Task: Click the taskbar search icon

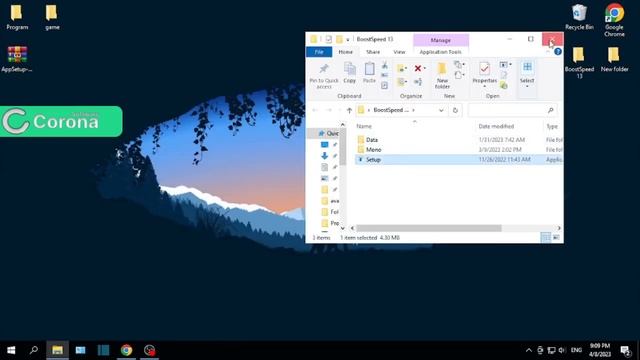Action: click(x=34, y=350)
